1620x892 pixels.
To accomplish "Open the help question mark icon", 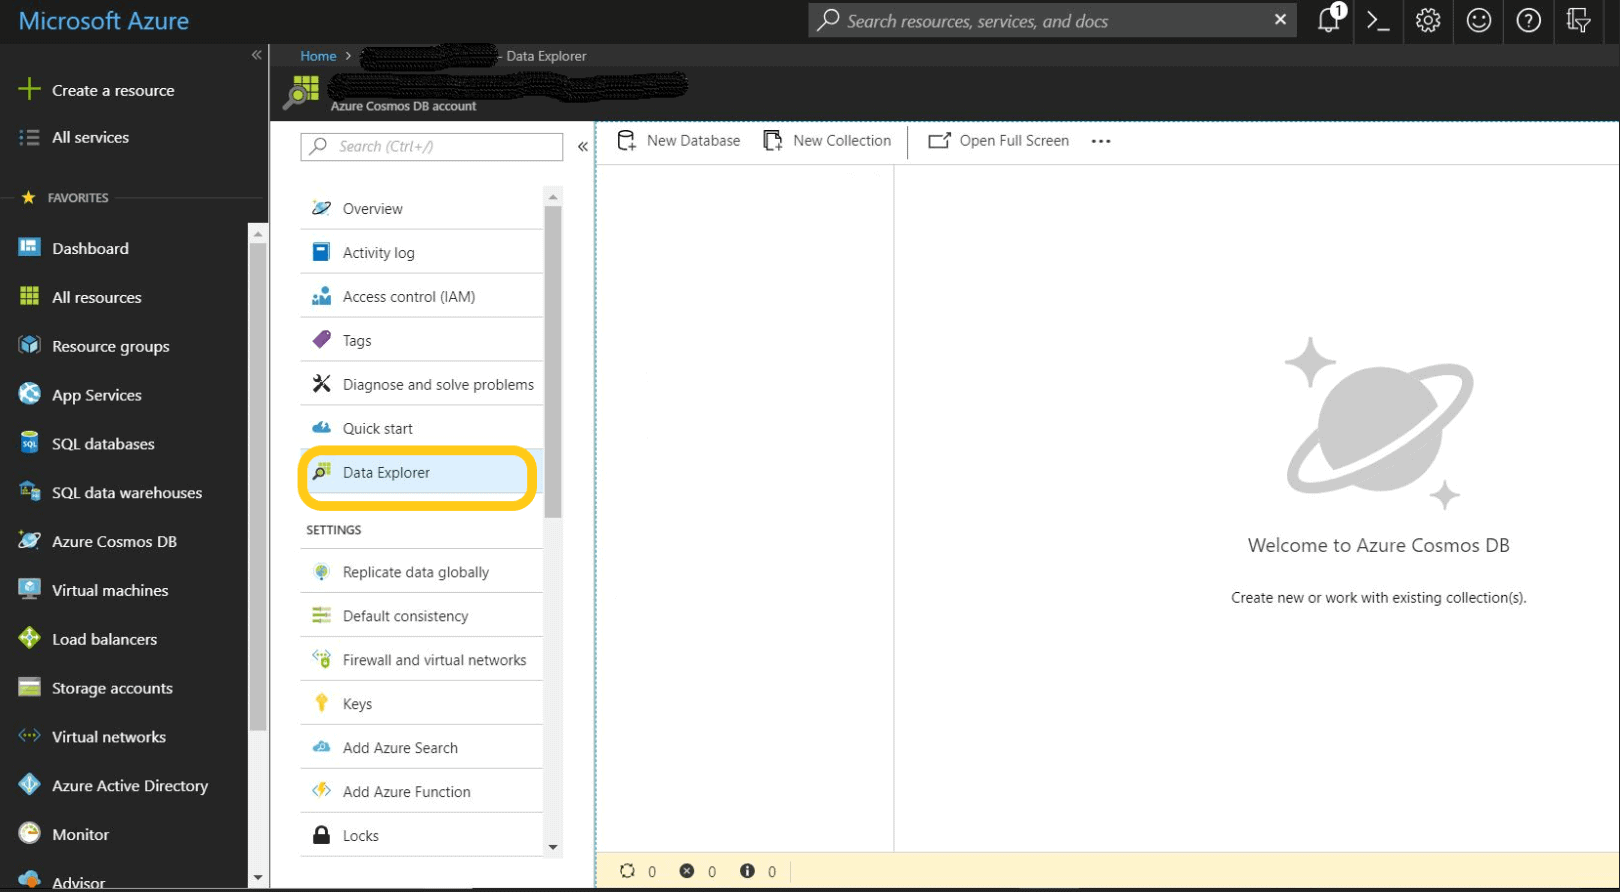I will pyautogui.click(x=1528, y=21).
